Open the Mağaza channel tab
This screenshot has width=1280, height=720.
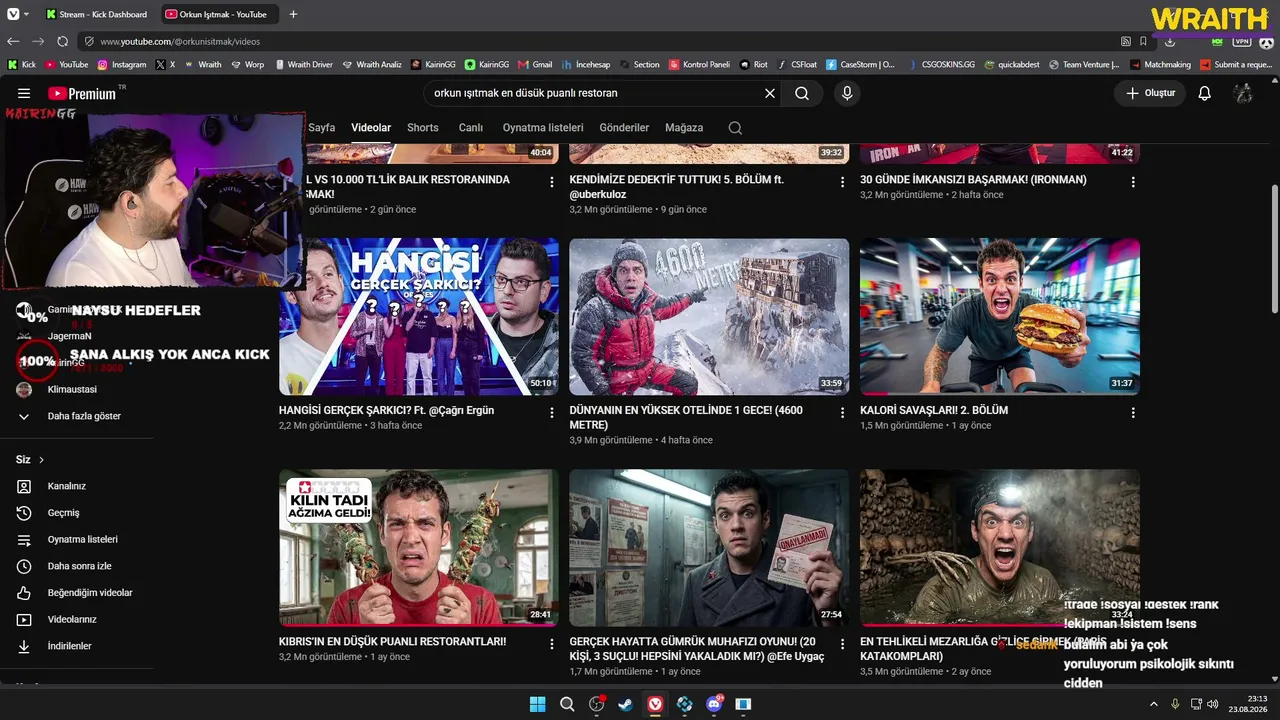point(684,128)
